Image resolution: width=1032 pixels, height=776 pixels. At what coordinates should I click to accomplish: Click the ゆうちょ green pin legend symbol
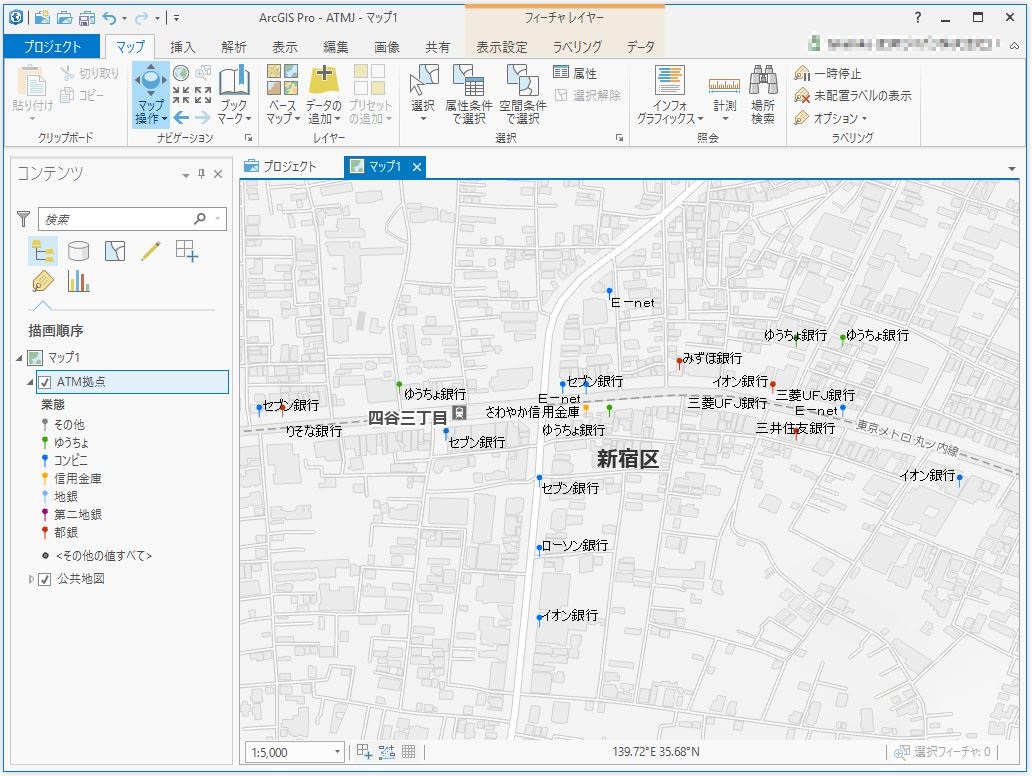click(45, 442)
